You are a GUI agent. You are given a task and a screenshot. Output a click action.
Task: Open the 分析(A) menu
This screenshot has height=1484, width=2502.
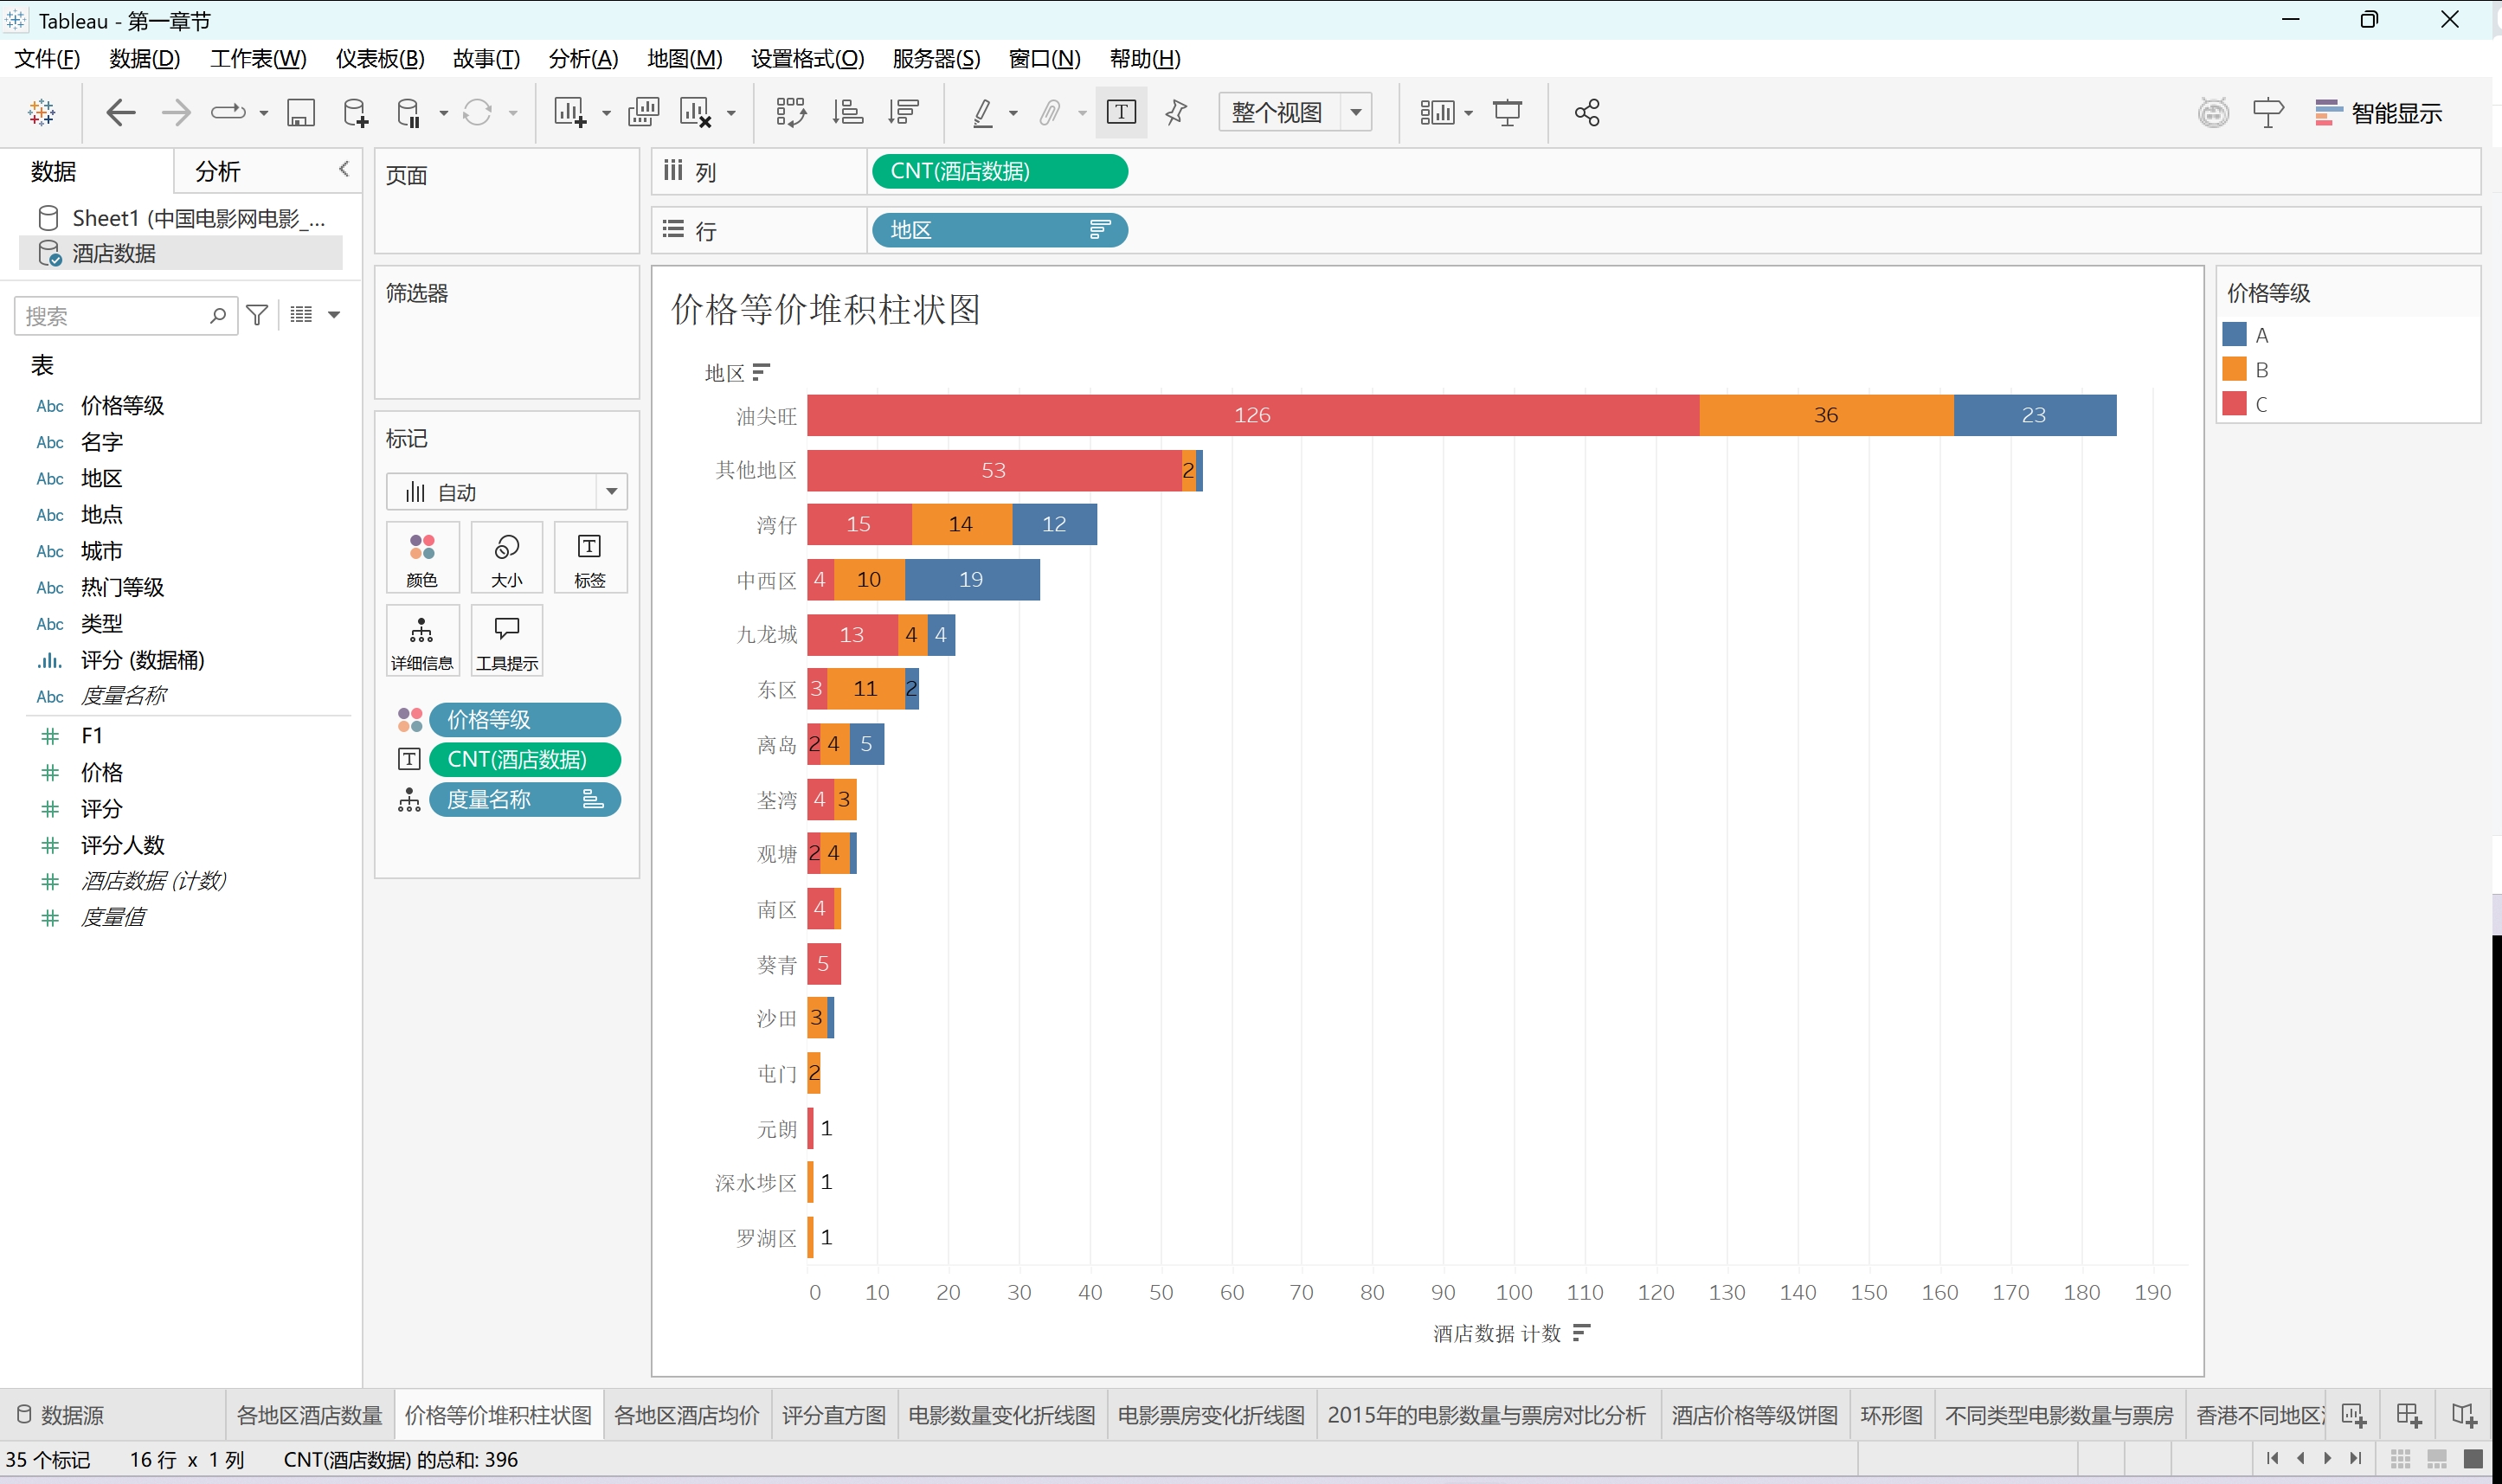click(583, 59)
